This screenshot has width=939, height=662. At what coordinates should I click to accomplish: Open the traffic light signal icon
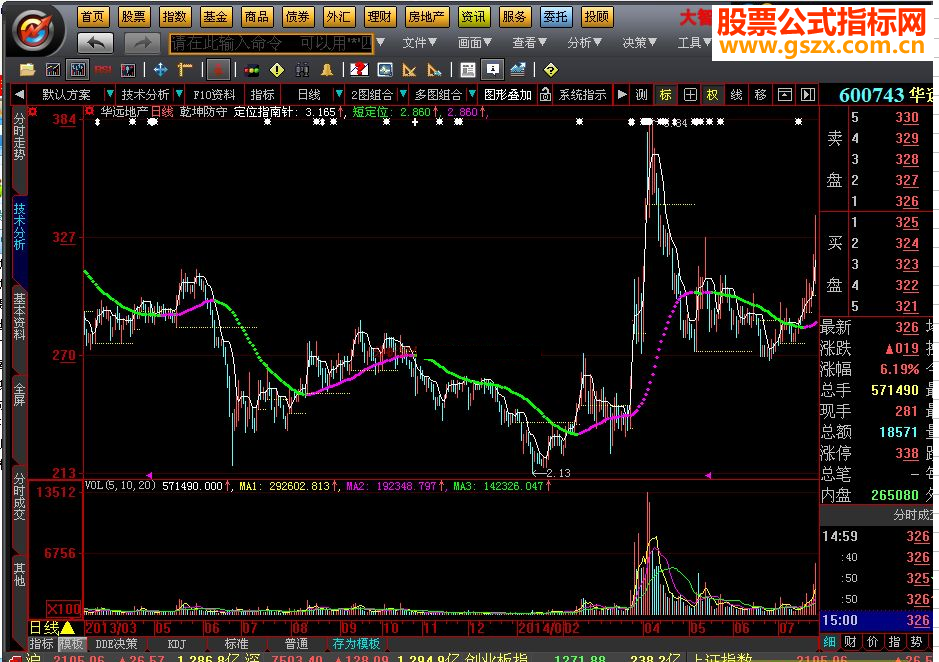click(252, 69)
